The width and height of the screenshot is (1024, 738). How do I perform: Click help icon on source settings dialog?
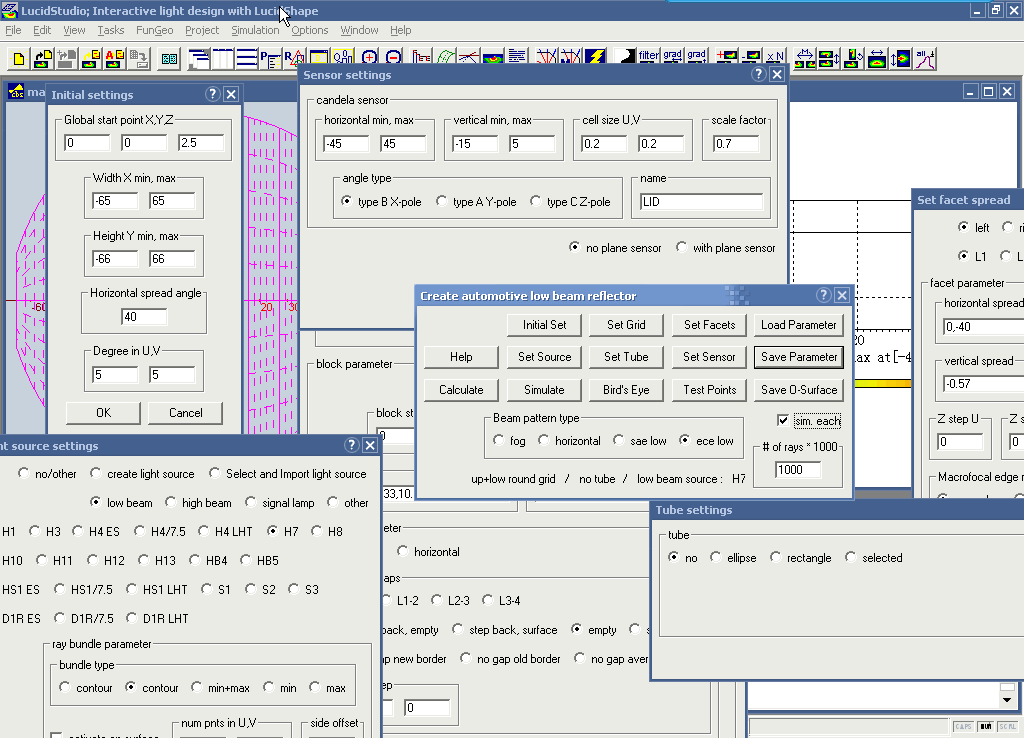tap(351, 445)
